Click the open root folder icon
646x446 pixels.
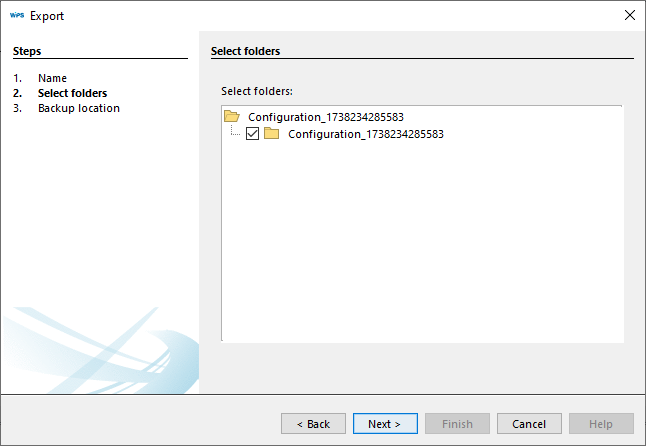[232, 116]
